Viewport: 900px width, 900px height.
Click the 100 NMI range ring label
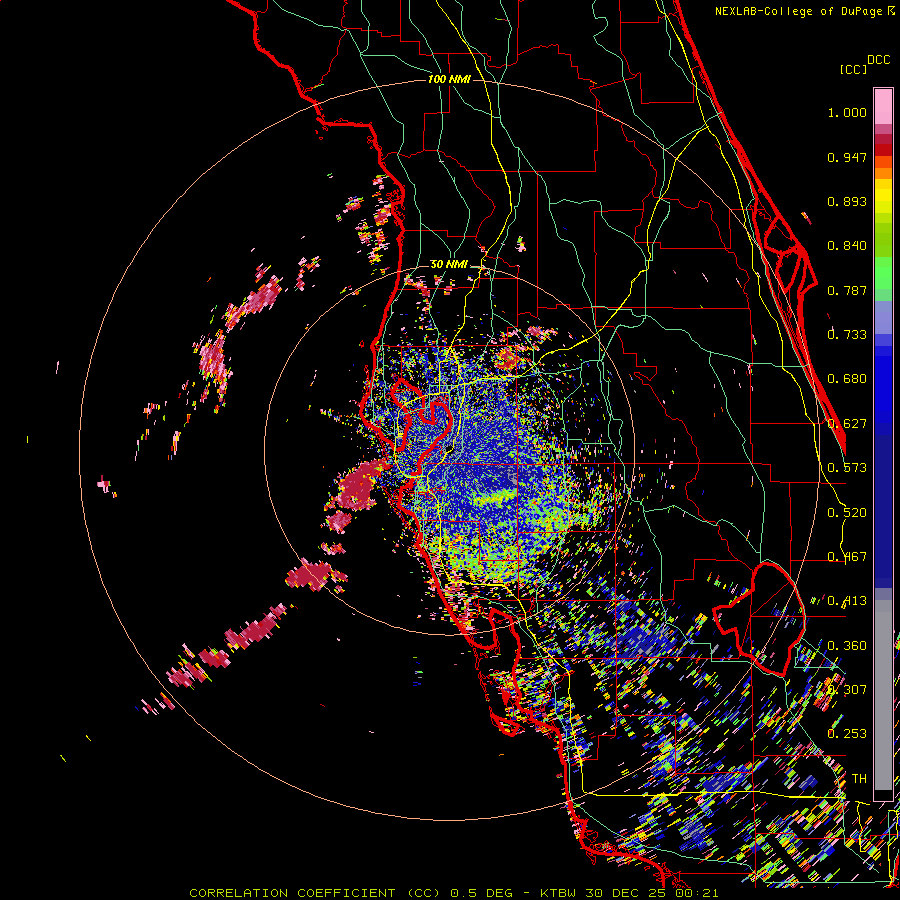[449, 79]
